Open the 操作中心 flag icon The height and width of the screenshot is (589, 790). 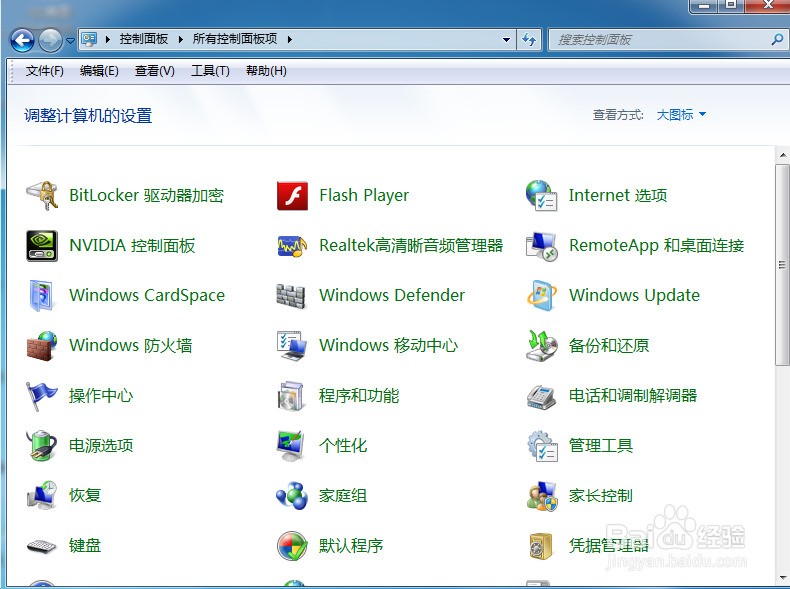(x=42, y=396)
